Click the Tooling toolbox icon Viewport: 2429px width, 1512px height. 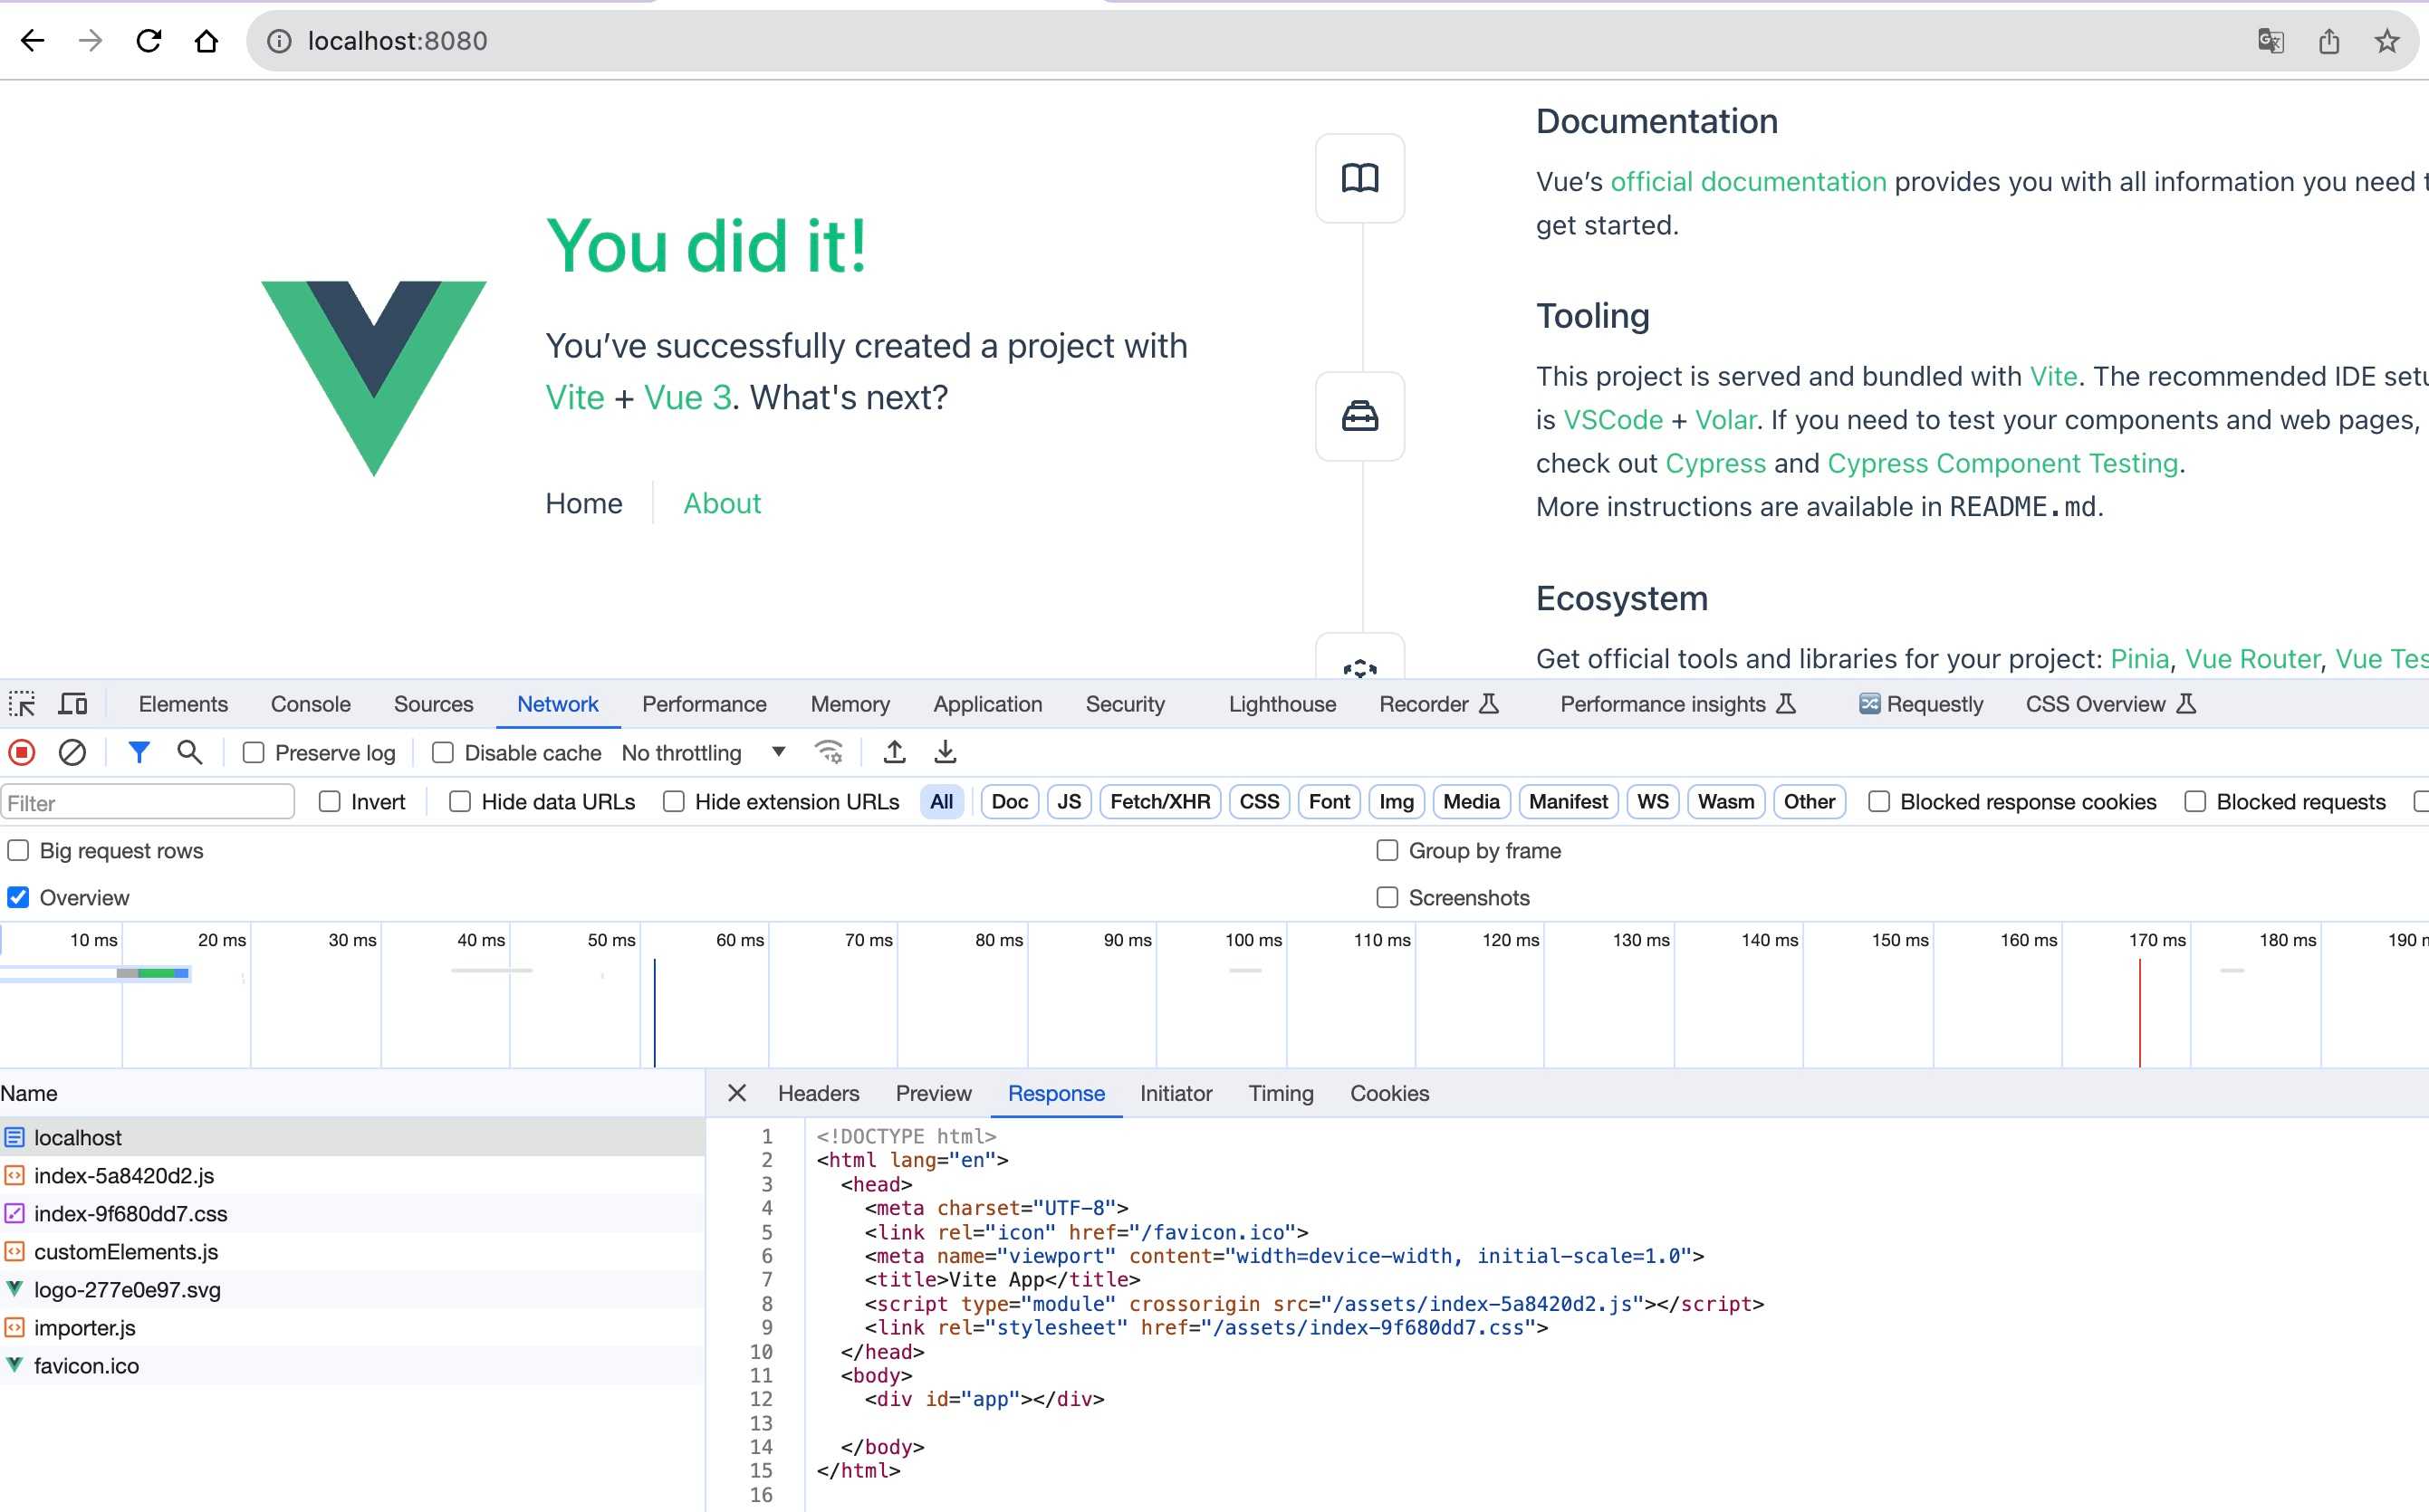(1360, 416)
